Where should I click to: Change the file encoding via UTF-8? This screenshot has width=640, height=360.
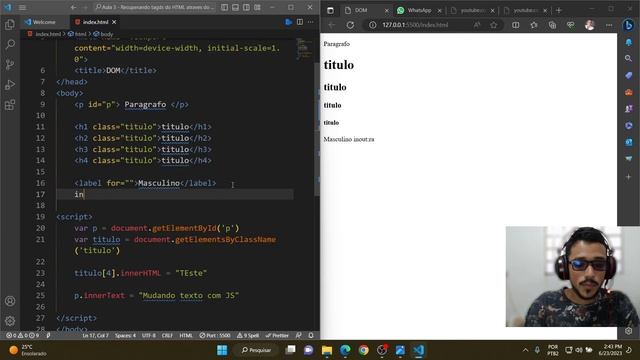(149, 336)
